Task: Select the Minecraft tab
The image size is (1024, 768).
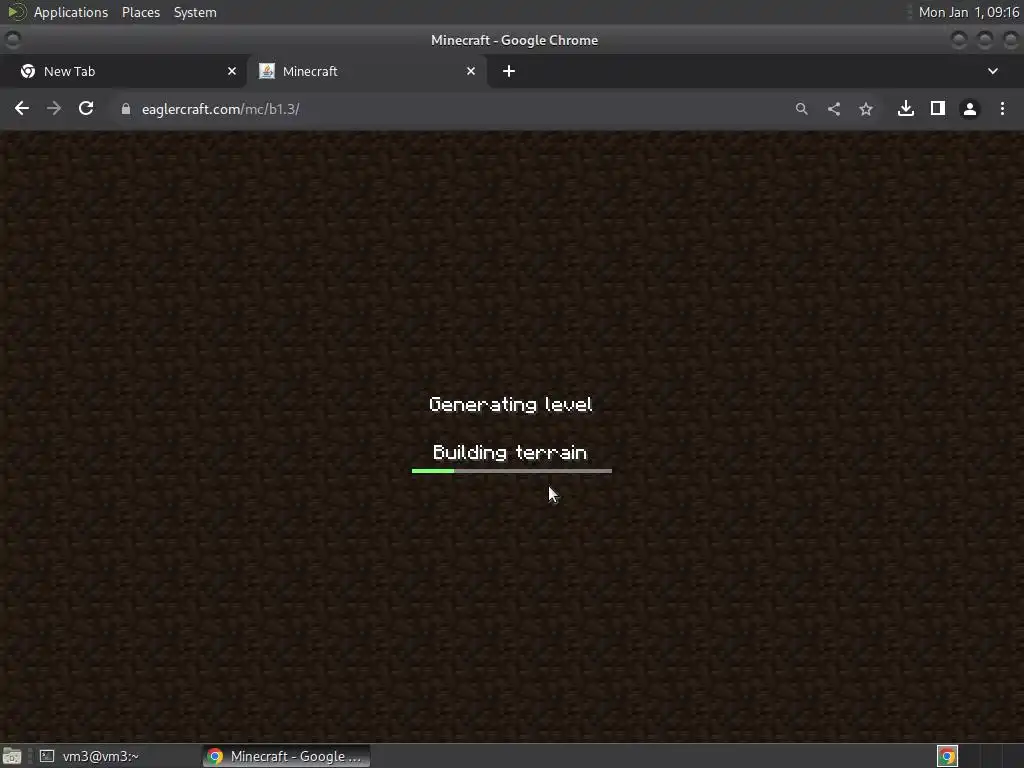Action: pyautogui.click(x=367, y=71)
